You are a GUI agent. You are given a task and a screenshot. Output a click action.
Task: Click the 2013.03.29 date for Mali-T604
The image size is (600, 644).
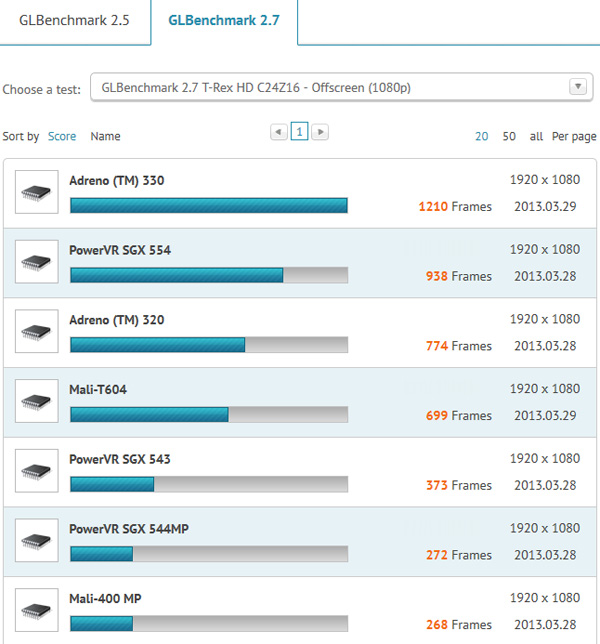tap(545, 415)
